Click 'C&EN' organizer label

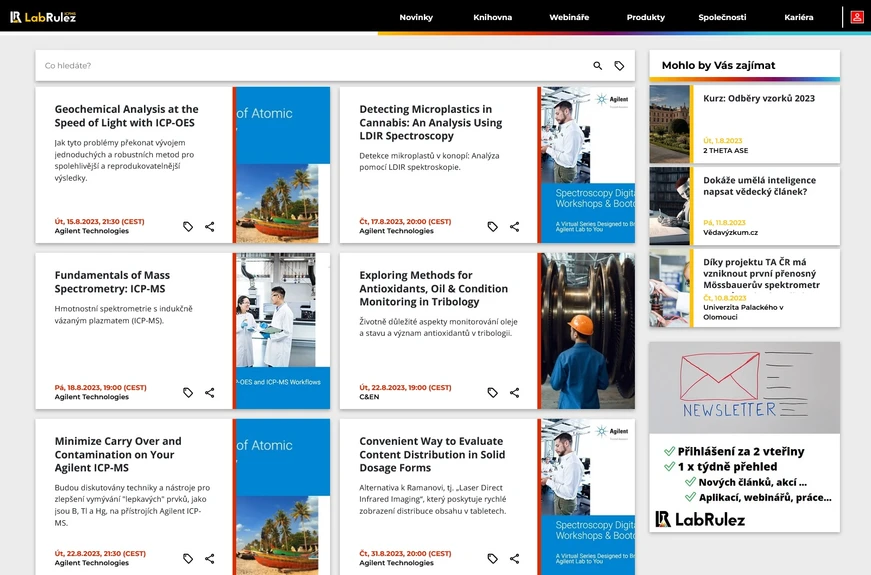pyautogui.click(x=369, y=397)
